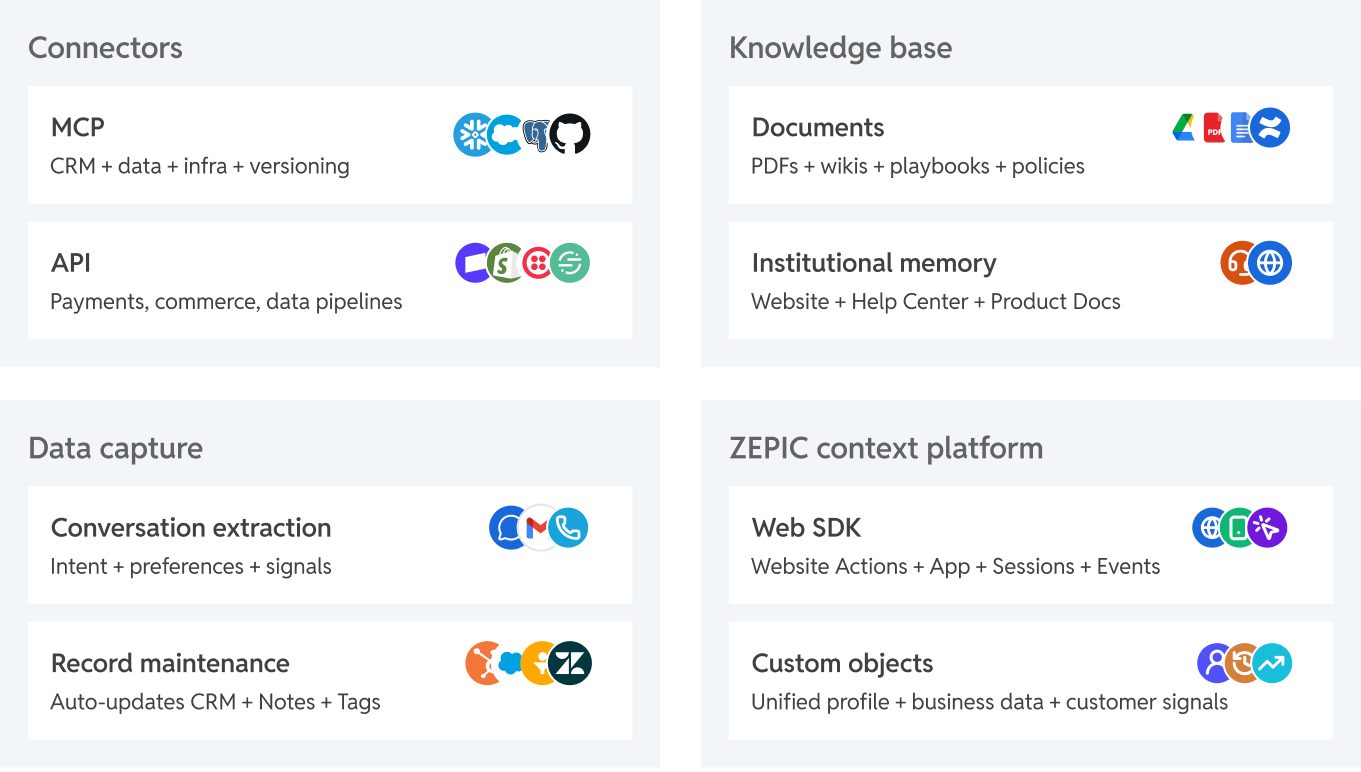This screenshot has width=1361, height=772.
Task: Click the blue phone call icon
Action: pyautogui.click(x=569, y=527)
